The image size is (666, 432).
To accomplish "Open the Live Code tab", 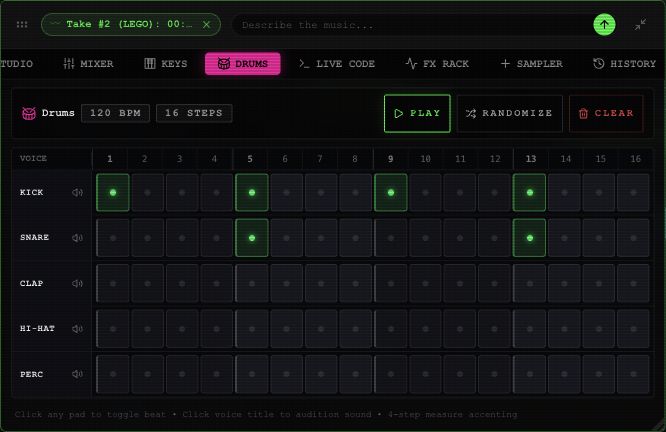I will pyautogui.click(x=337, y=64).
